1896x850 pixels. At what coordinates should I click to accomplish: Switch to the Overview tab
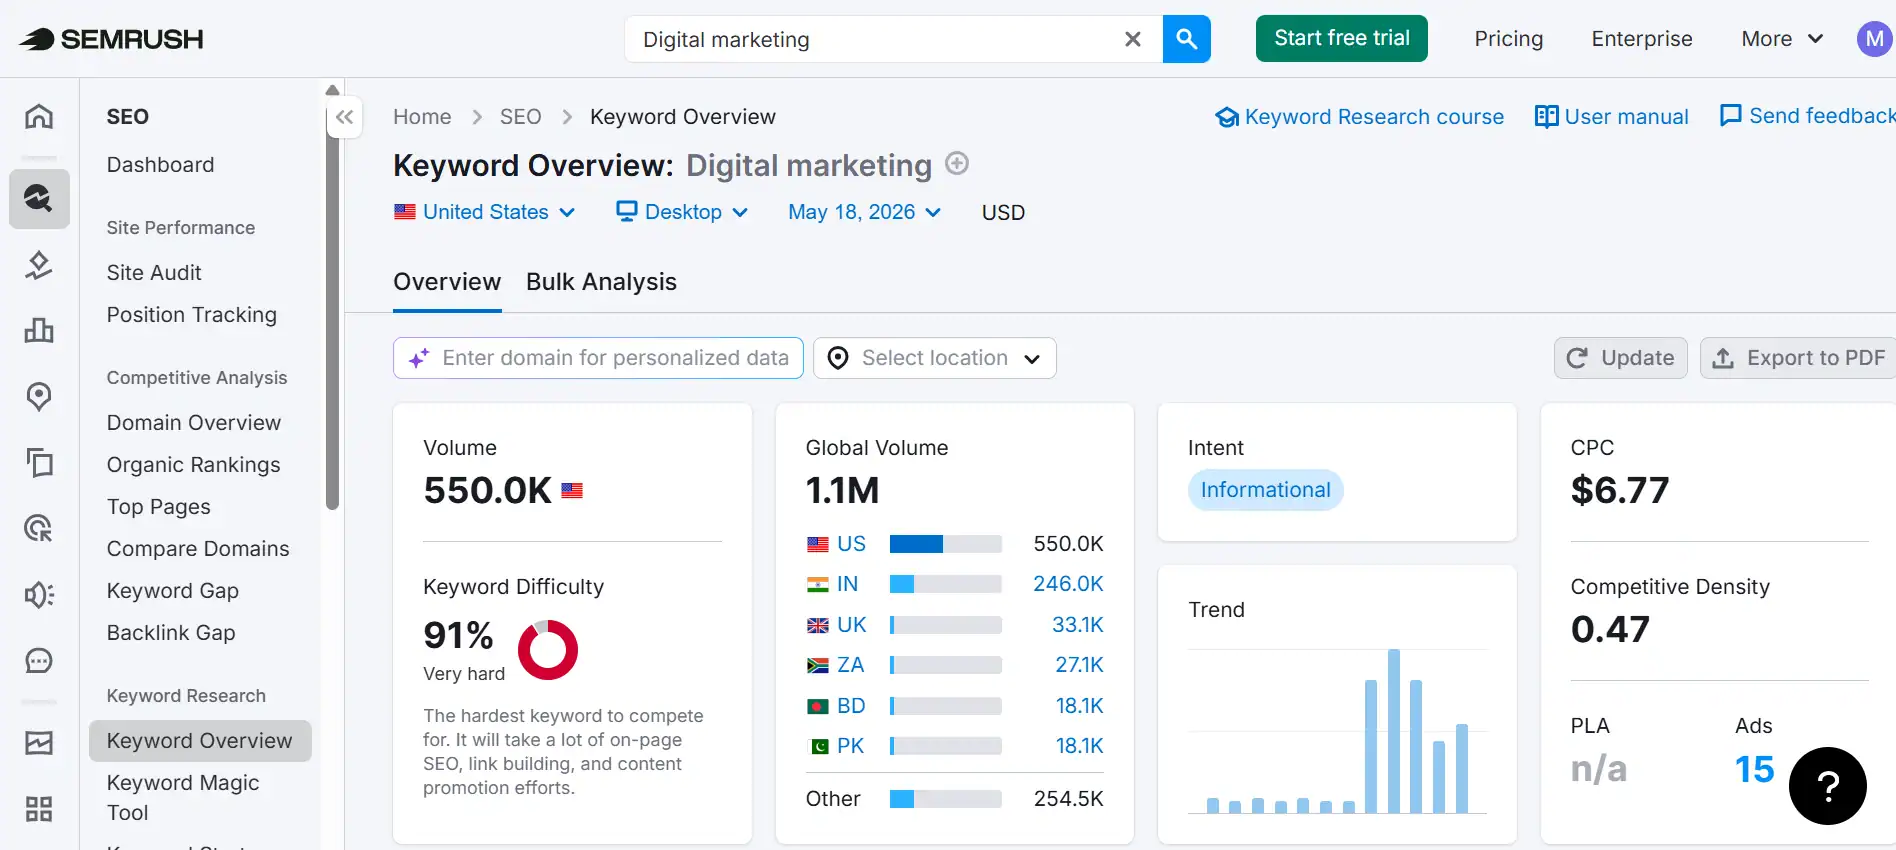tap(447, 282)
